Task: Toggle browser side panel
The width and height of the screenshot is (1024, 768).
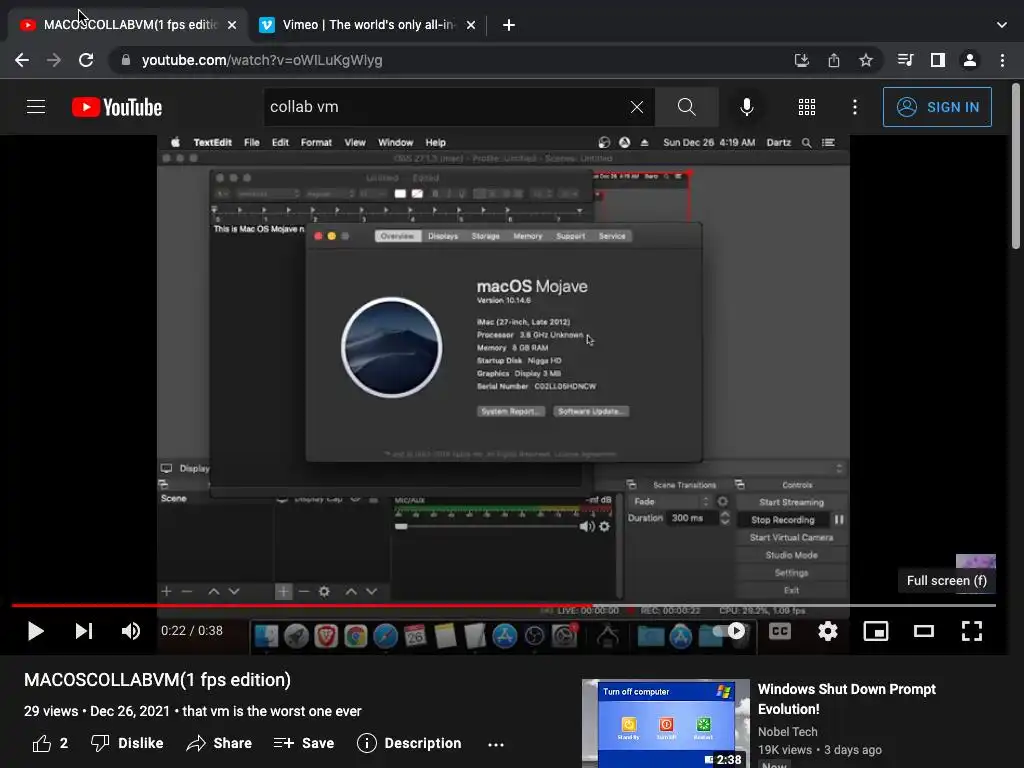Action: [x=938, y=60]
